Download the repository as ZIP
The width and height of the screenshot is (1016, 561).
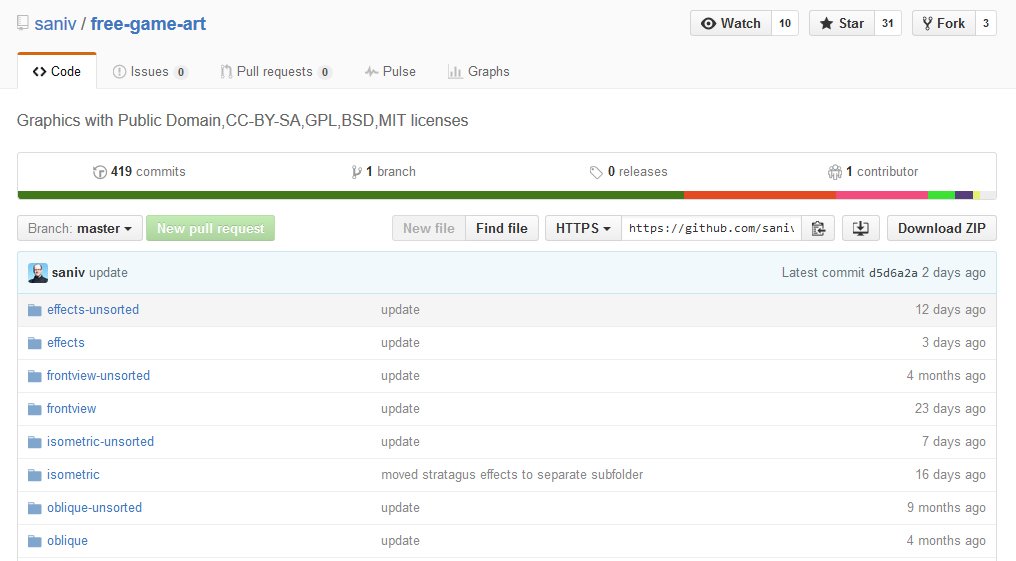941,228
